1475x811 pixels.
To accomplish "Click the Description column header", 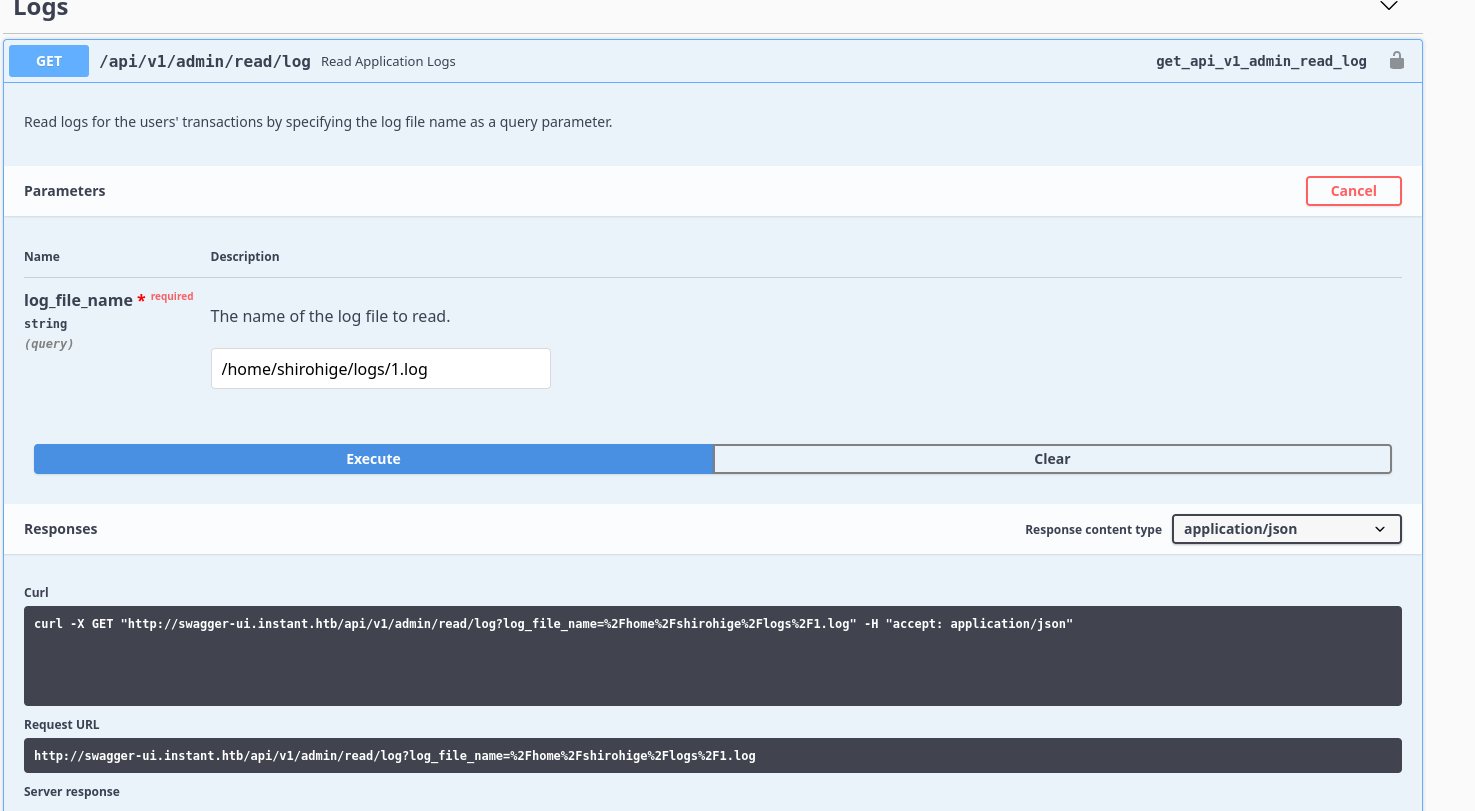I will [x=245, y=257].
